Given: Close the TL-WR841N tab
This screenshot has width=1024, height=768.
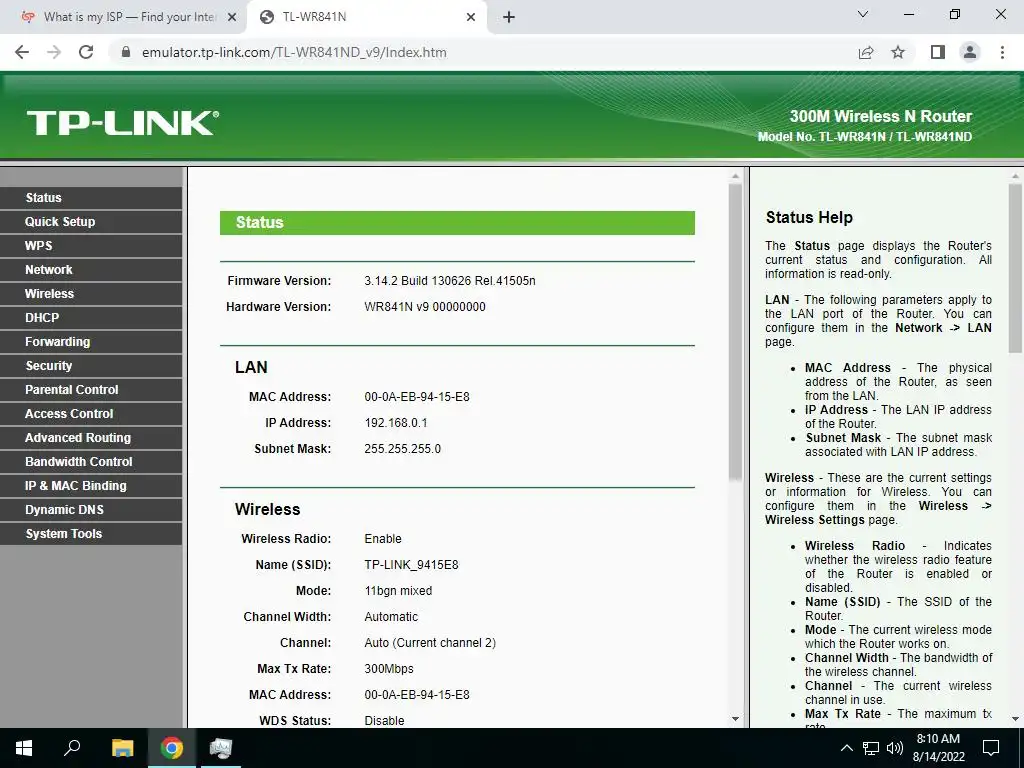Looking at the screenshot, I should point(471,18).
